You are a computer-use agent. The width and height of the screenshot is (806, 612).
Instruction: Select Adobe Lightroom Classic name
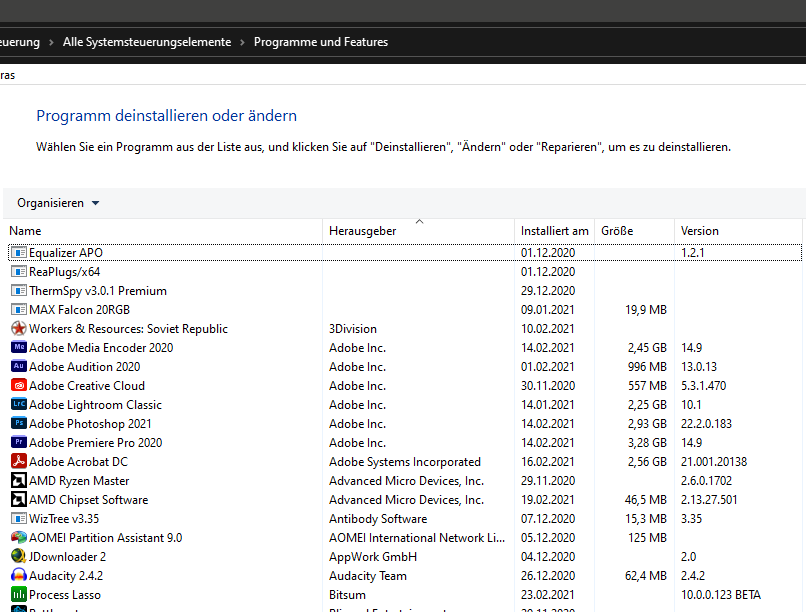(x=96, y=404)
